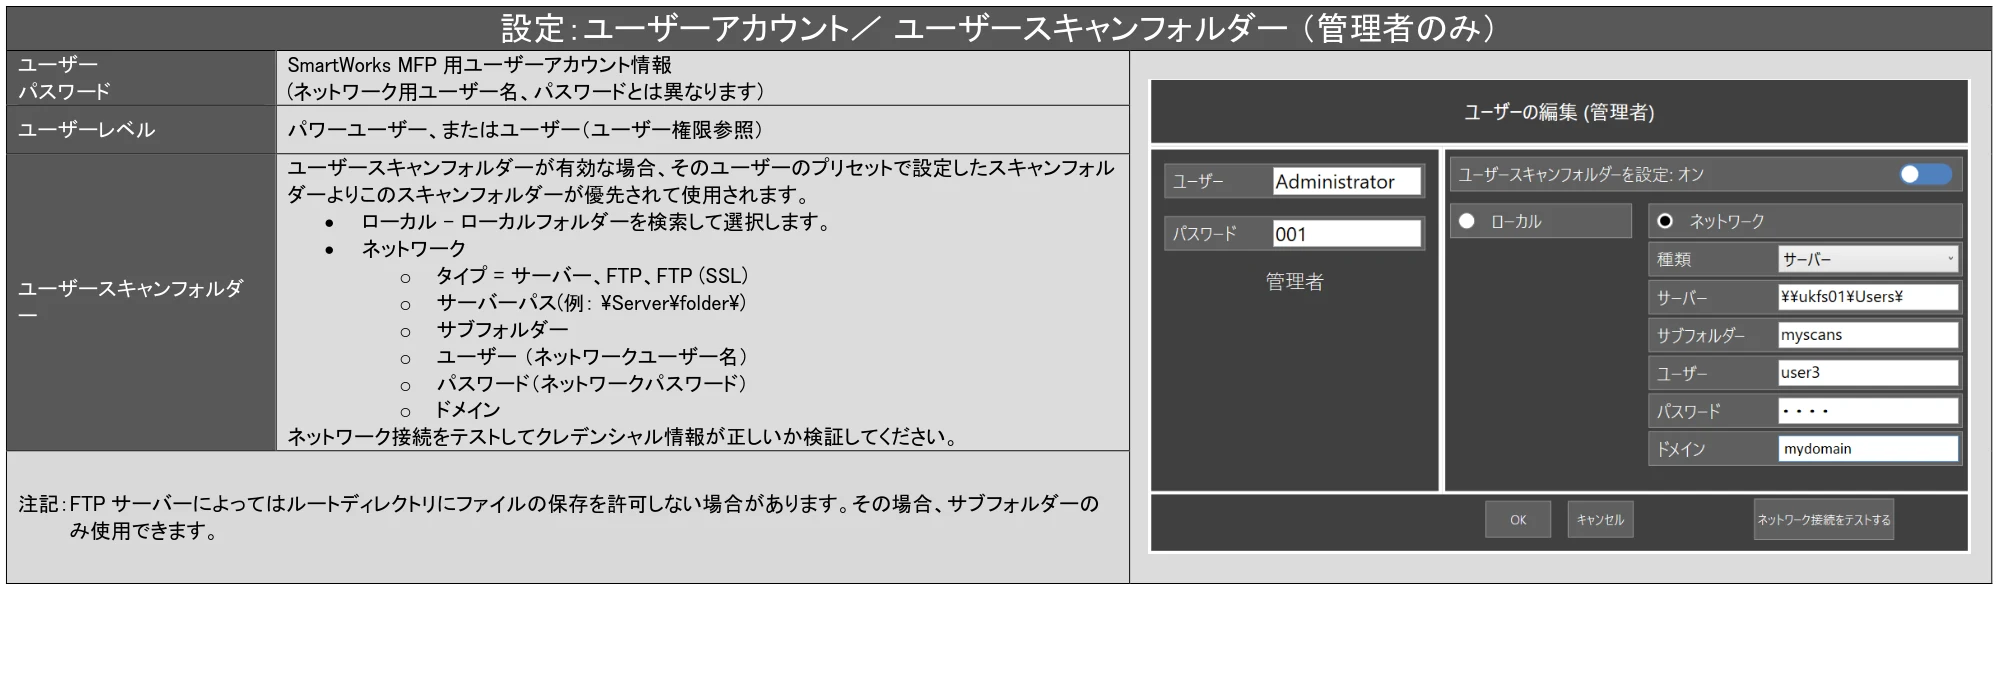Toggle the ユーザースキャンフォルダーを設定 switch
The height and width of the screenshot is (677, 2000).
1925,174
